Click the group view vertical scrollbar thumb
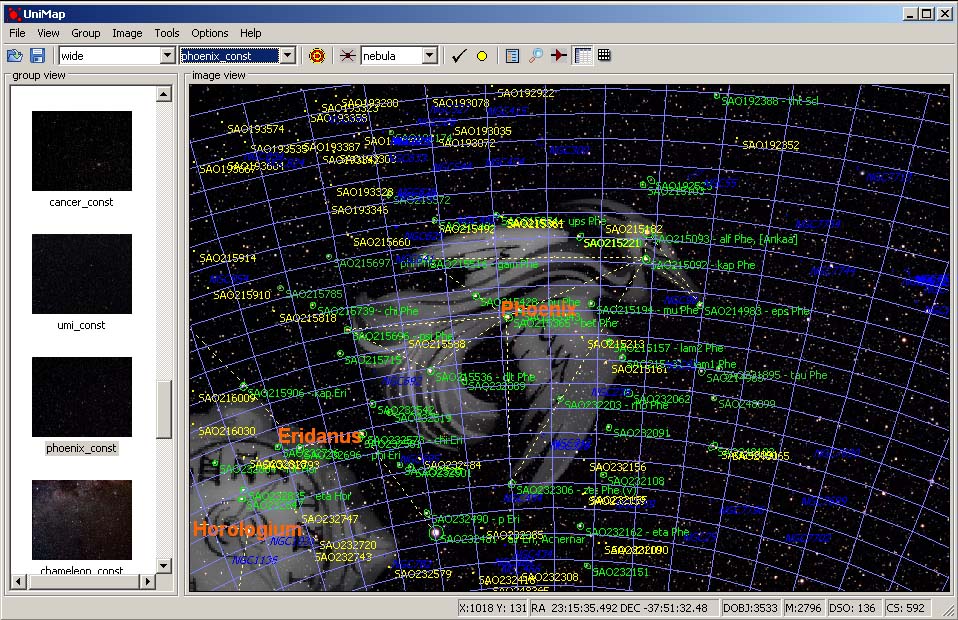Viewport: 958px width, 620px height. pos(163,409)
